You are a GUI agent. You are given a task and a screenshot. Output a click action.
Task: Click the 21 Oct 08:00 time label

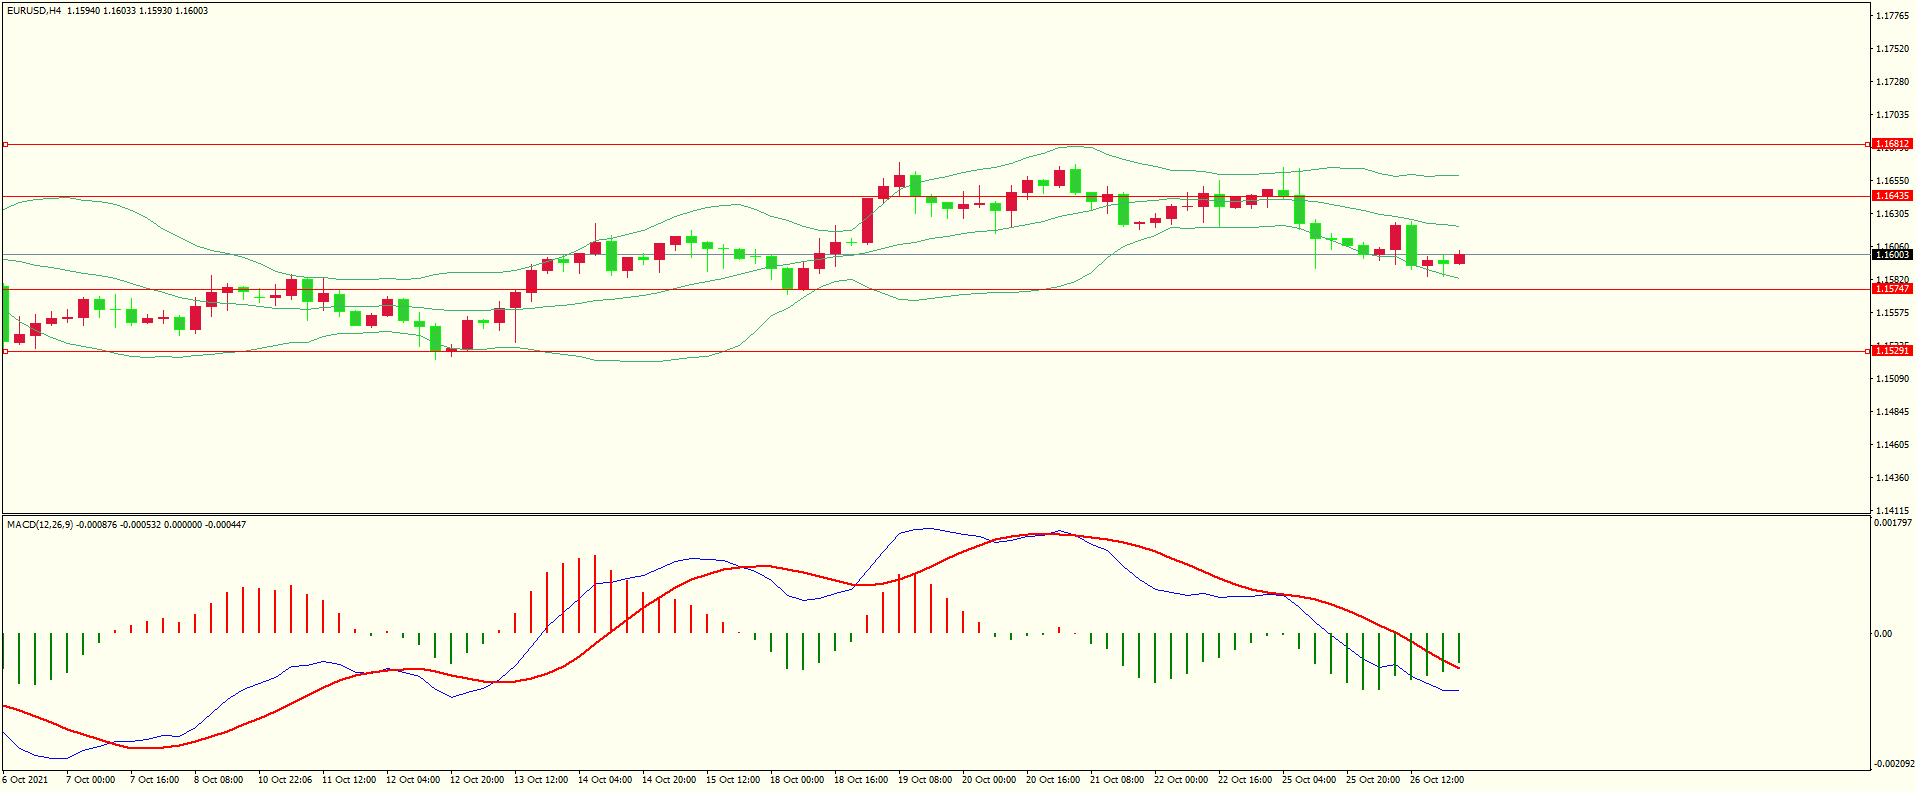(x=1117, y=780)
